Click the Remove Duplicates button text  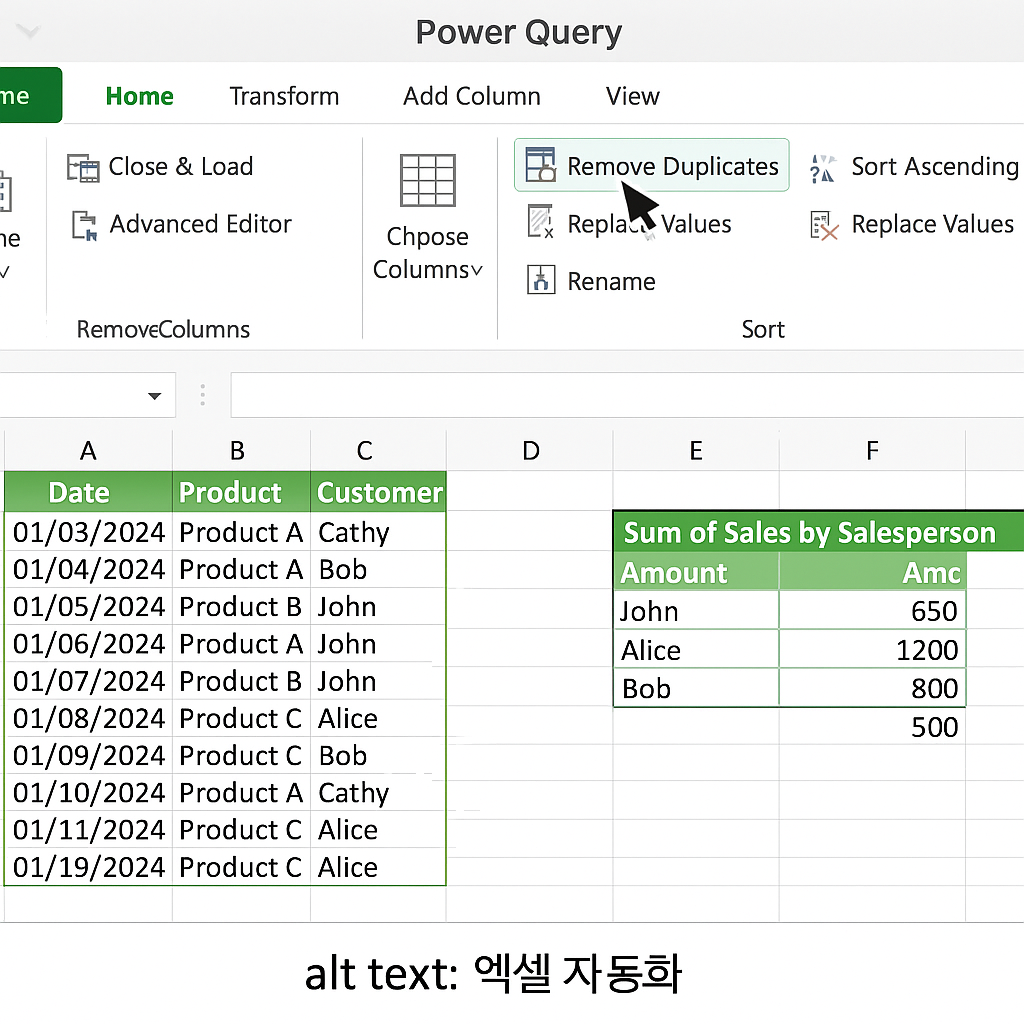(673, 167)
